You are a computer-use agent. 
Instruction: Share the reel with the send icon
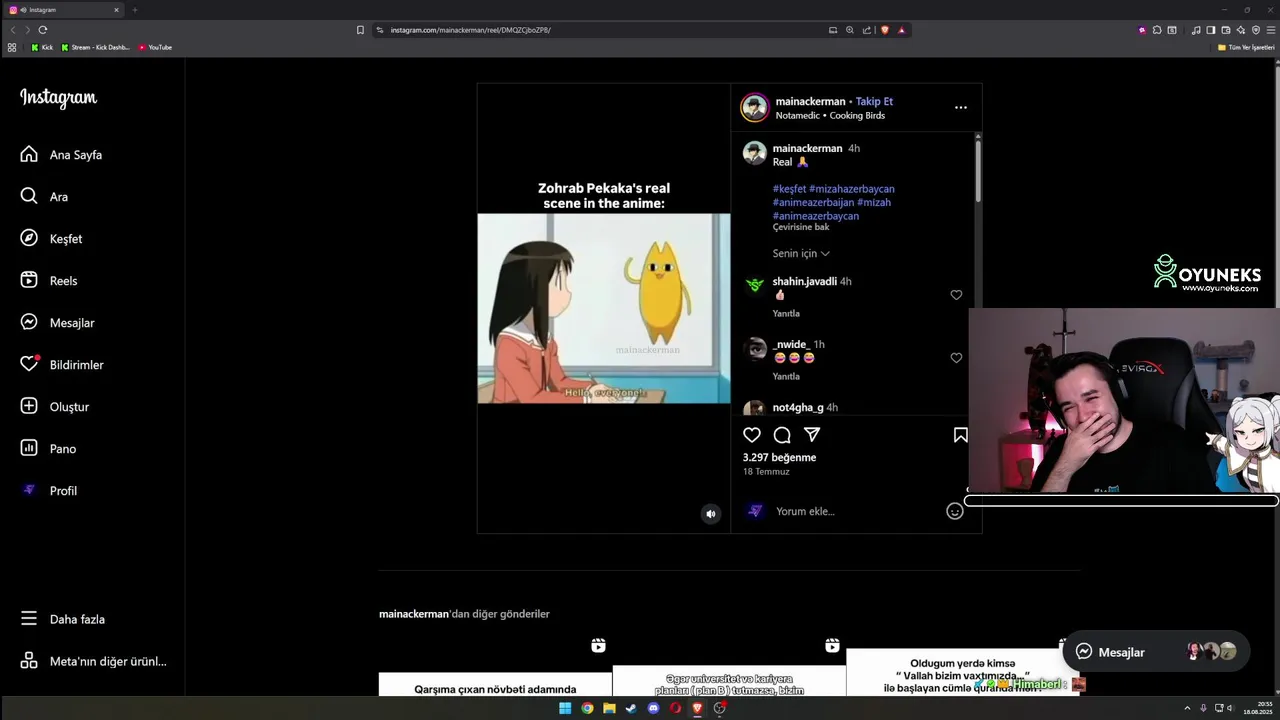click(812, 435)
